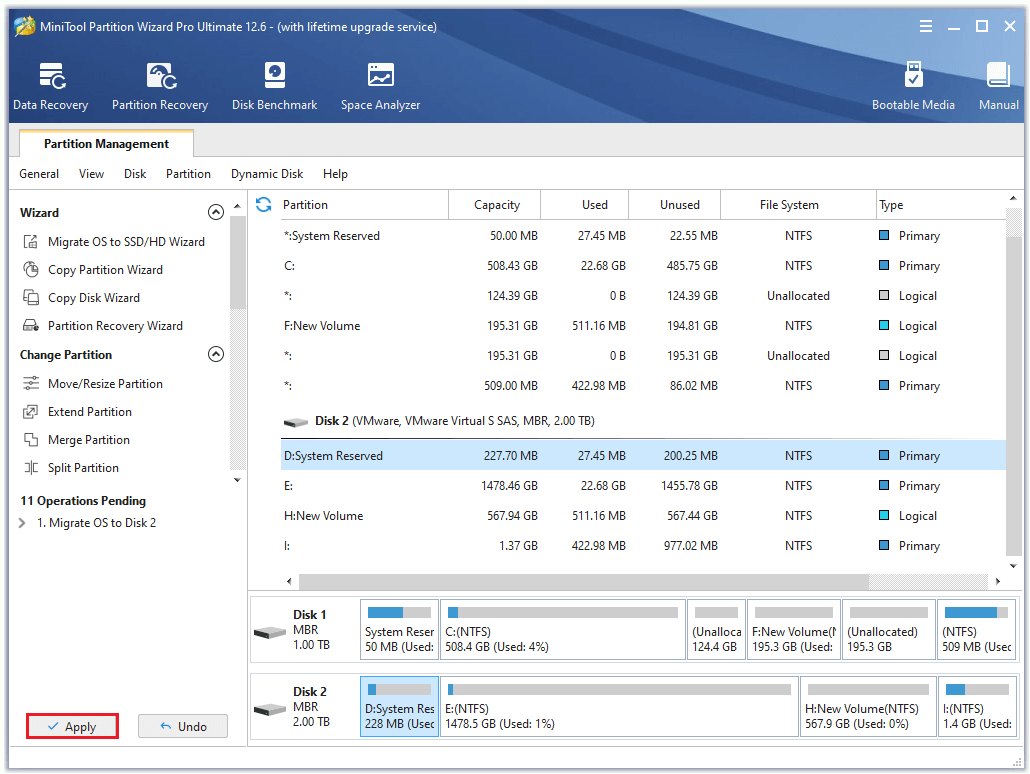Open the View menu
The width and height of the screenshot is (1030, 774).
91,173
